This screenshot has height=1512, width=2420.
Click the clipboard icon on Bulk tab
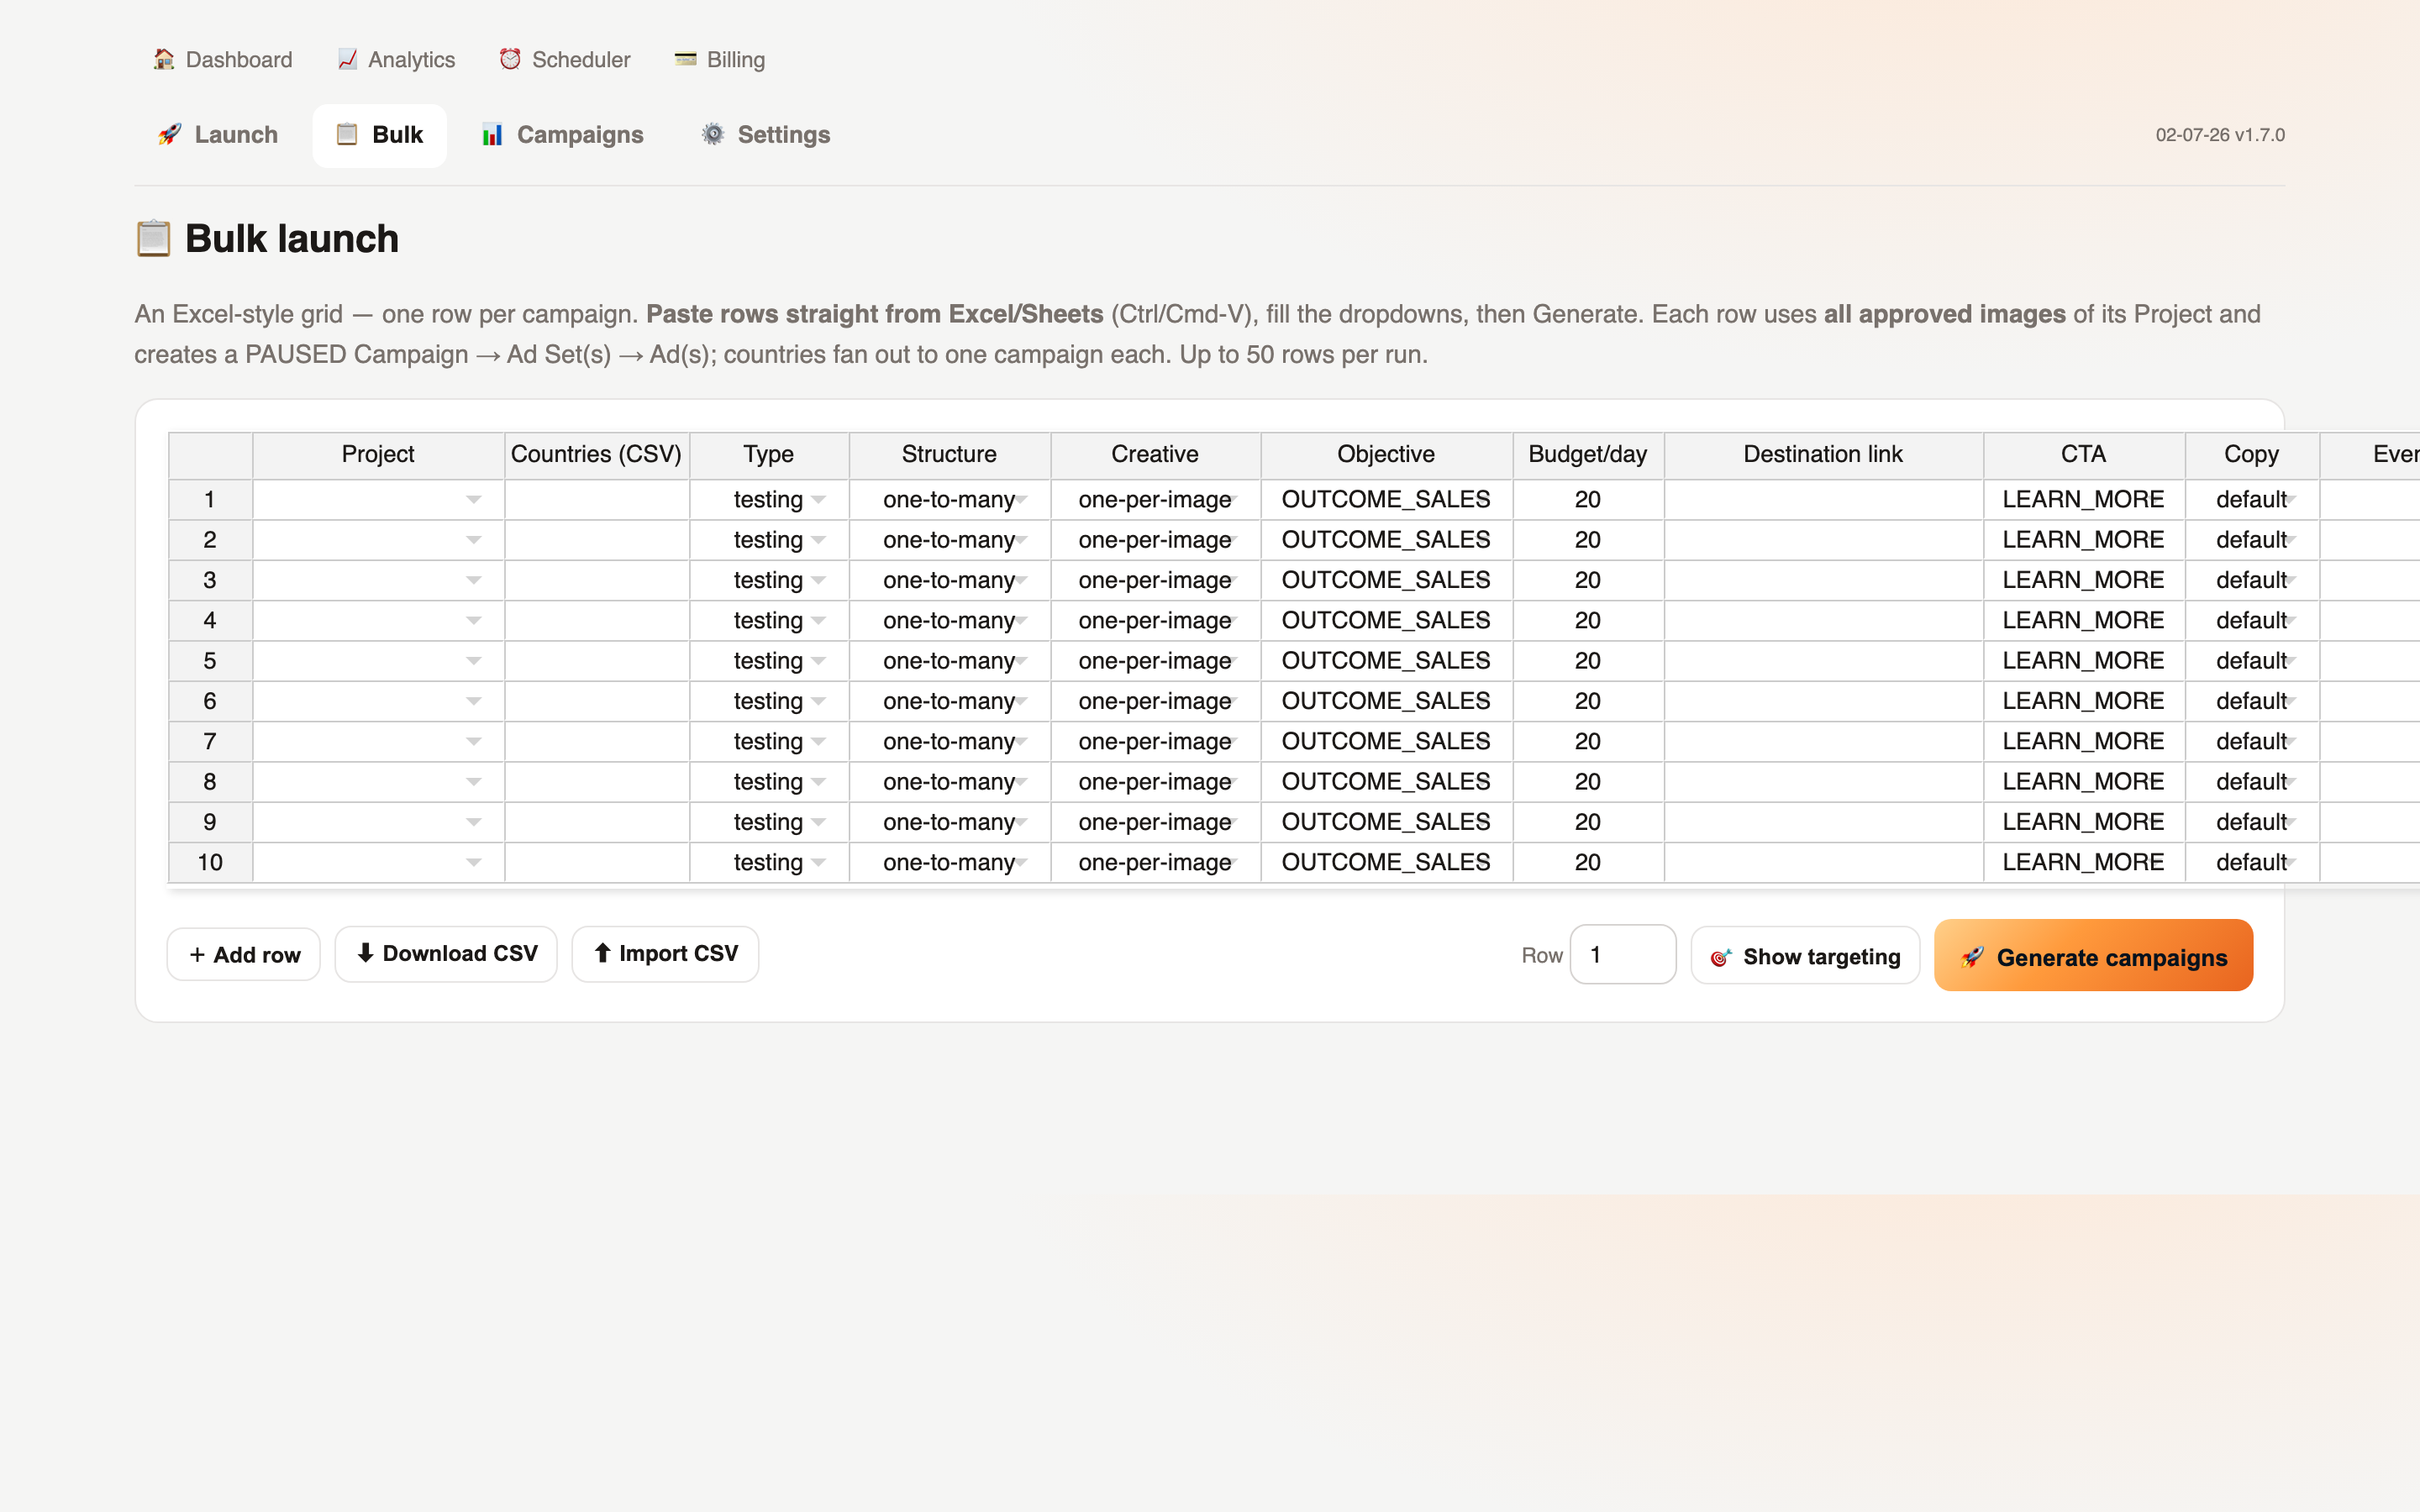pyautogui.click(x=347, y=134)
